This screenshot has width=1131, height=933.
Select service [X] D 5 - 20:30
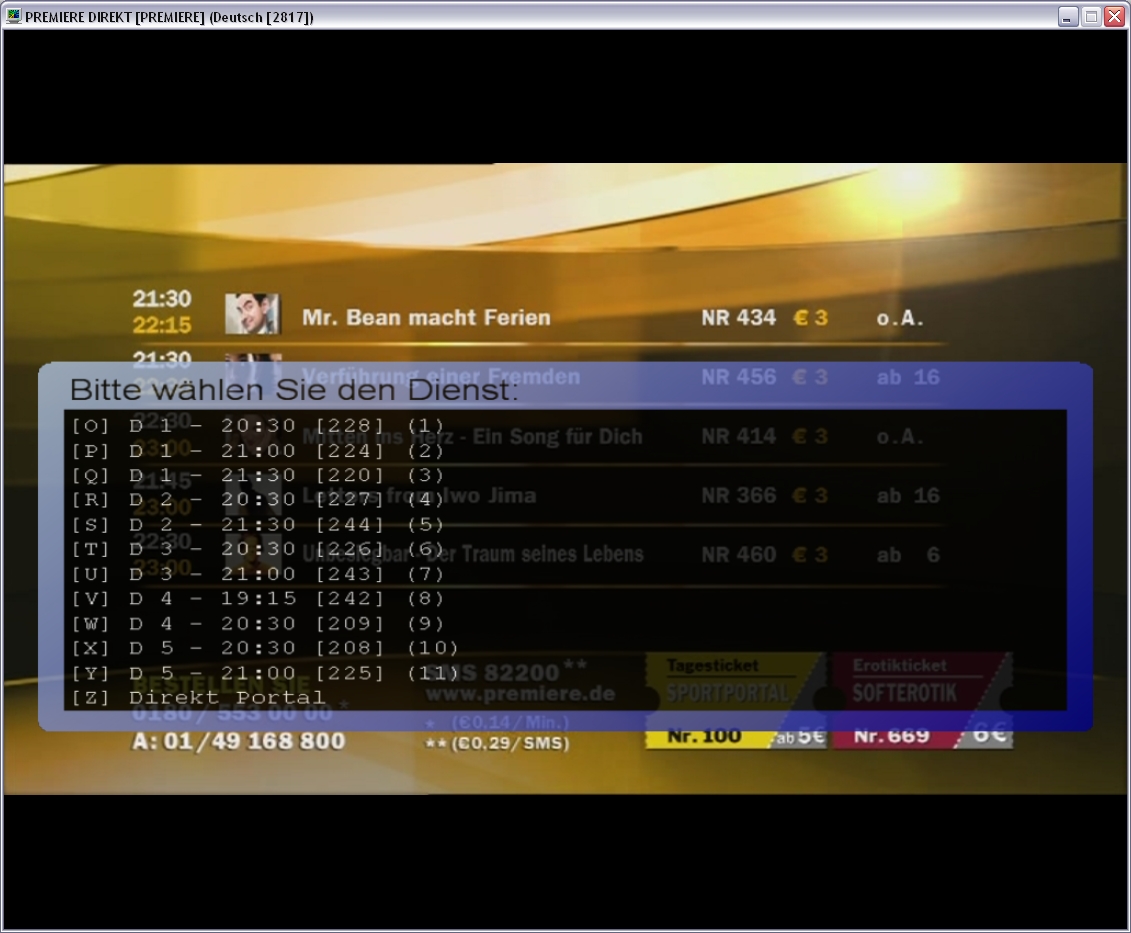(265, 648)
